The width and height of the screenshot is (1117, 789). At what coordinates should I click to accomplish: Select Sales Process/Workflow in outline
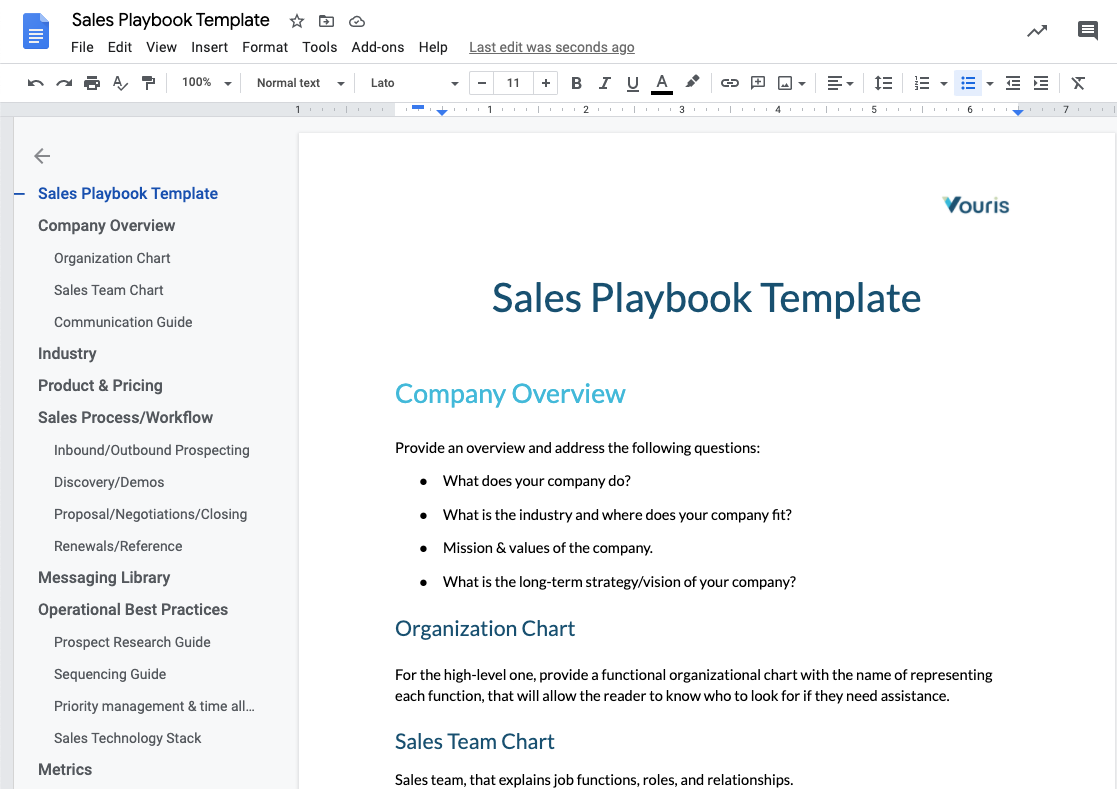pos(125,417)
